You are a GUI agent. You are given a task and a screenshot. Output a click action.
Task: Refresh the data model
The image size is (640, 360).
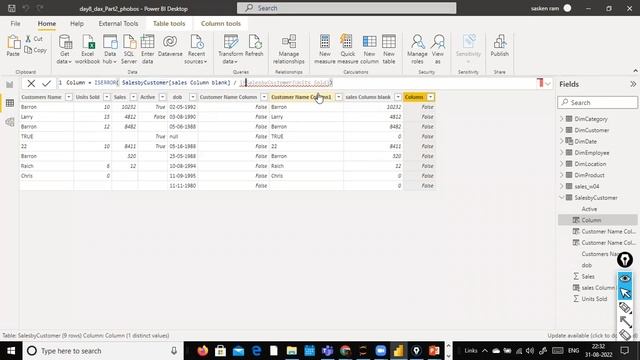(x=254, y=45)
